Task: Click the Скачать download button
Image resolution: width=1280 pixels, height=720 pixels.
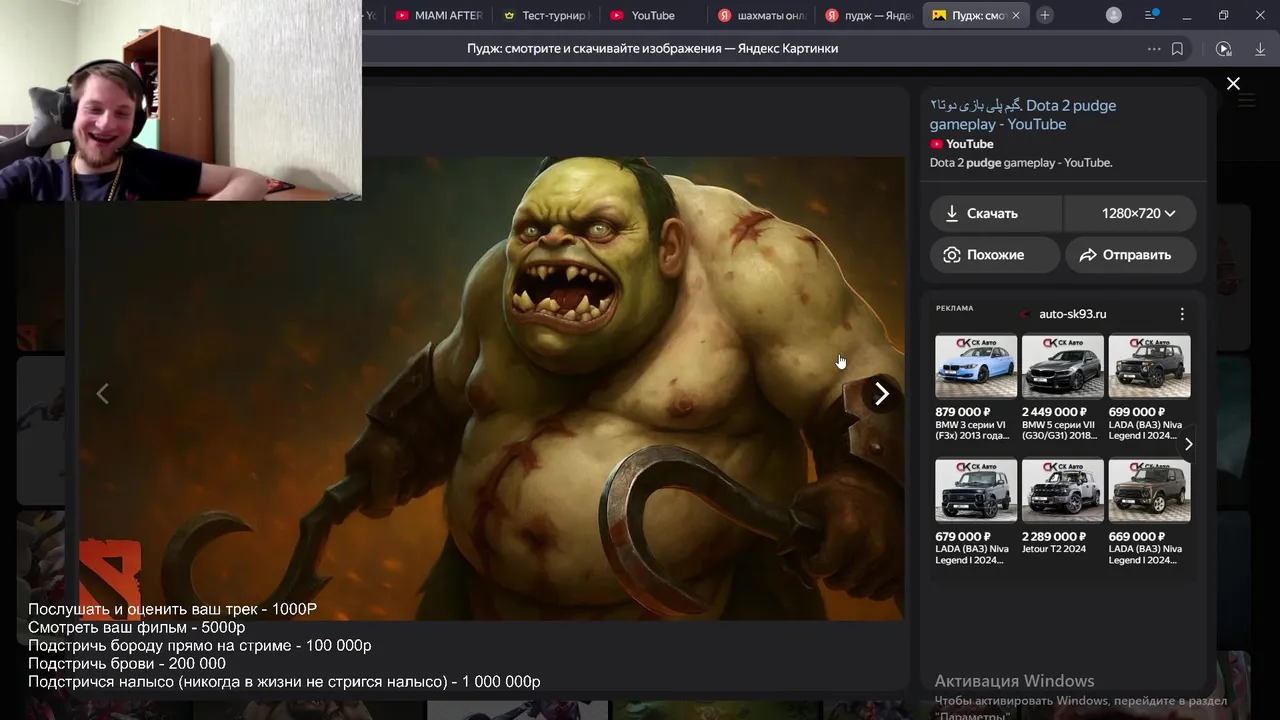Action: pos(995,213)
